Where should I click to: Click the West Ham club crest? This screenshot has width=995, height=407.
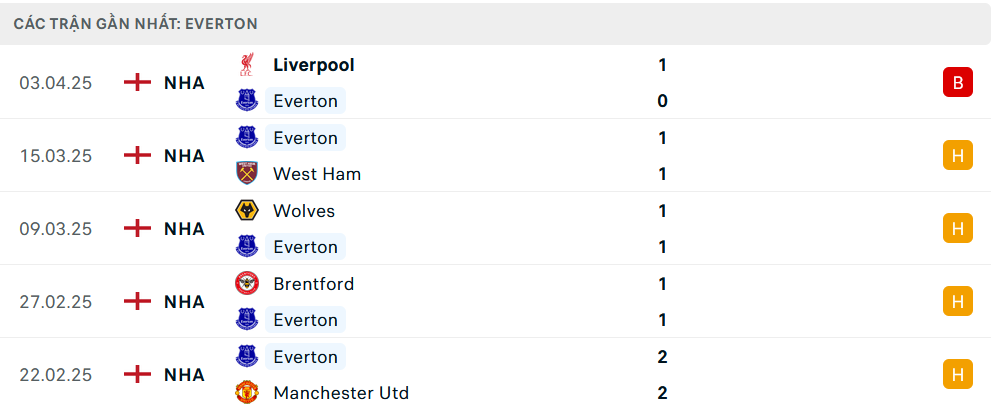pos(246,174)
